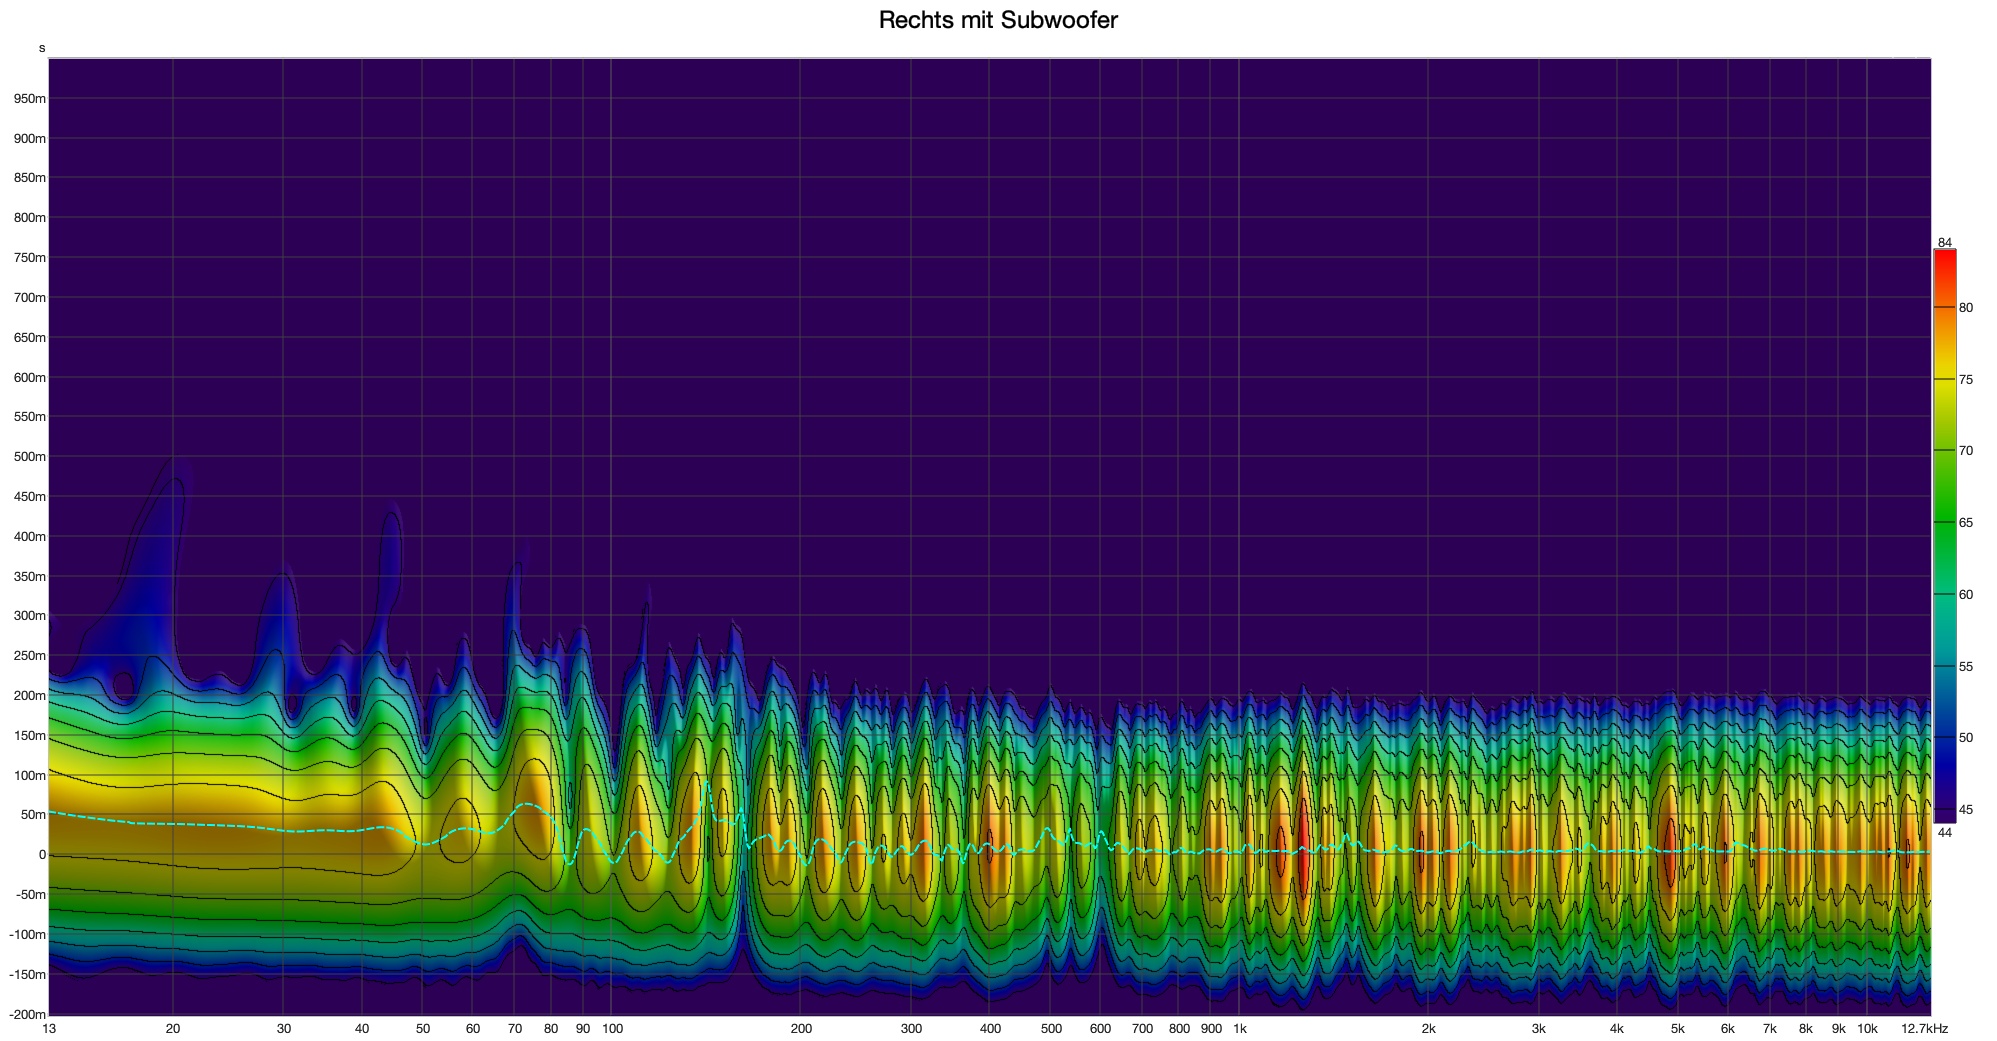Viewport: 1997px width, 1041px height.
Task: Click the 's' unit label above the time axis
Action: click(x=42, y=48)
